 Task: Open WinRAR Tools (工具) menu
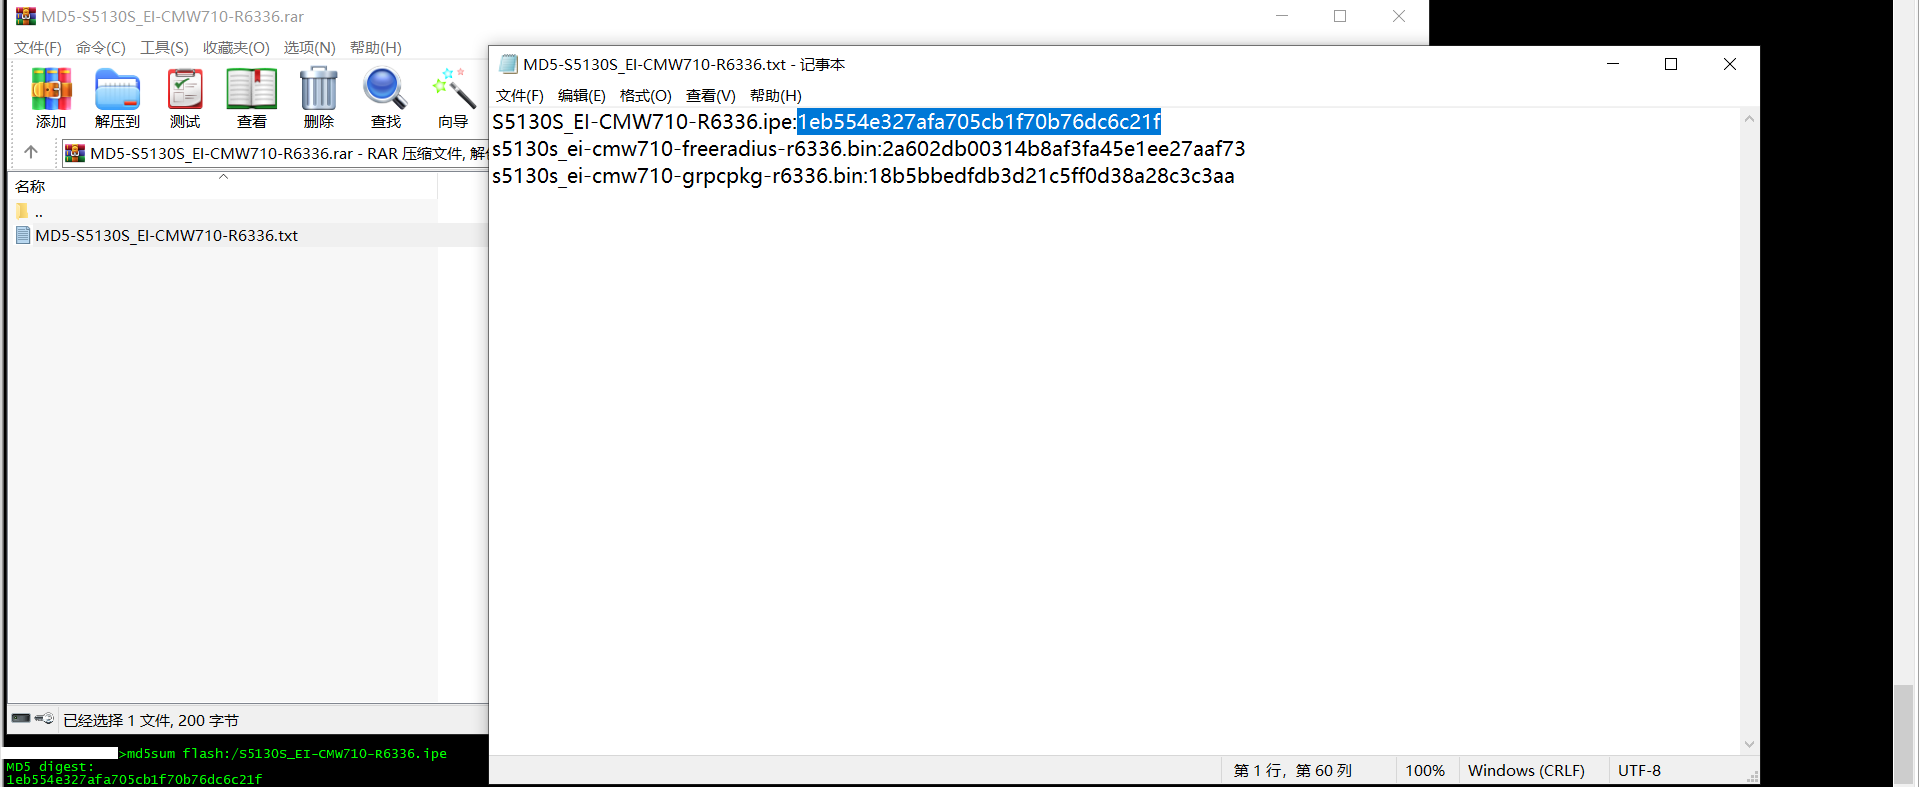(164, 47)
